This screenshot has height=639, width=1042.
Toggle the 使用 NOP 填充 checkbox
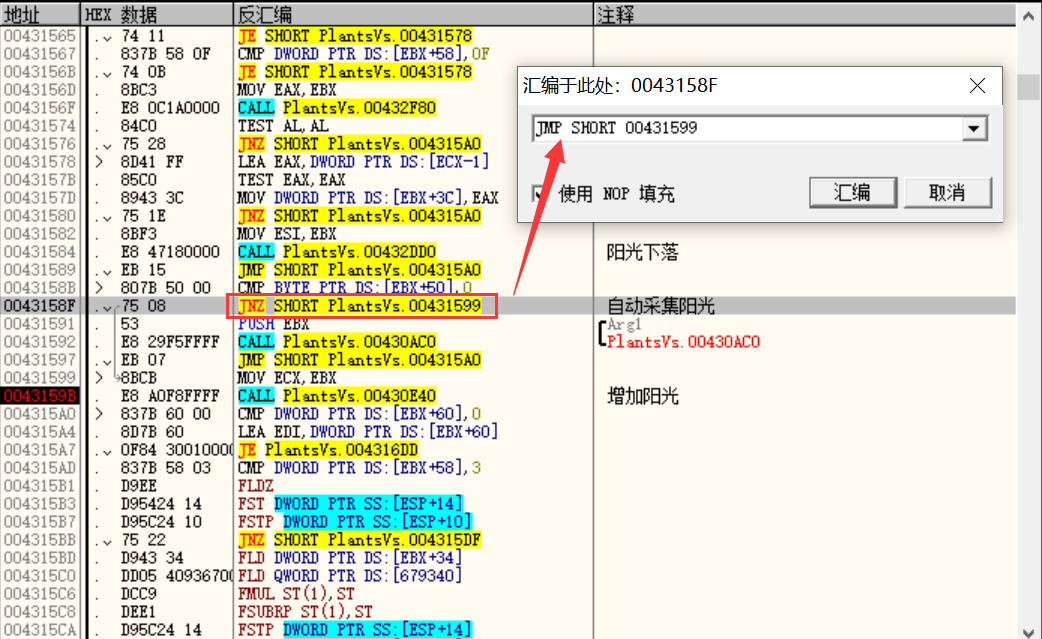click(540, 194)
